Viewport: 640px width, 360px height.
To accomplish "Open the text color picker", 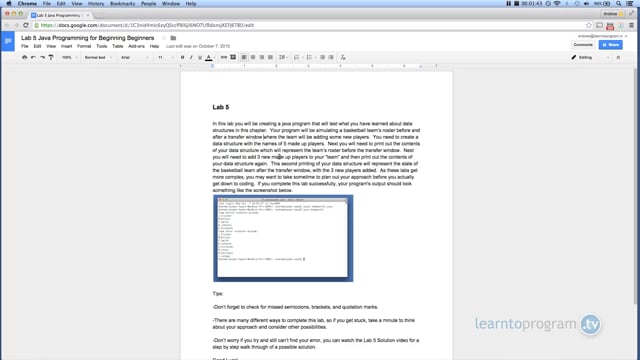I will [209, 58].
